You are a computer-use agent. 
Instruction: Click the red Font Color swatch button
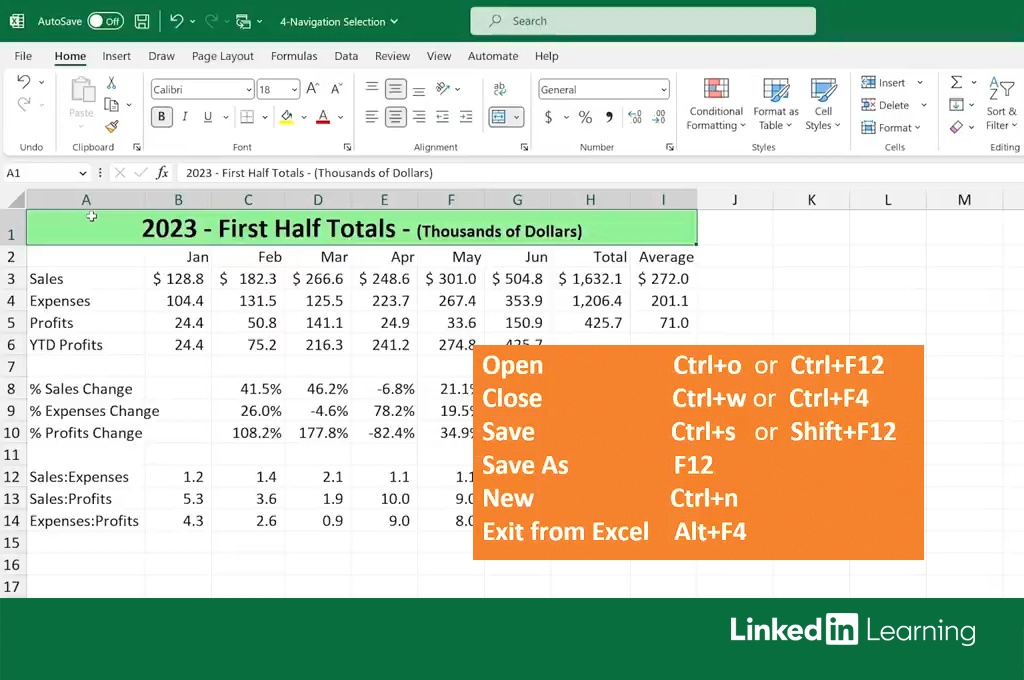click(x=322, y=117)
